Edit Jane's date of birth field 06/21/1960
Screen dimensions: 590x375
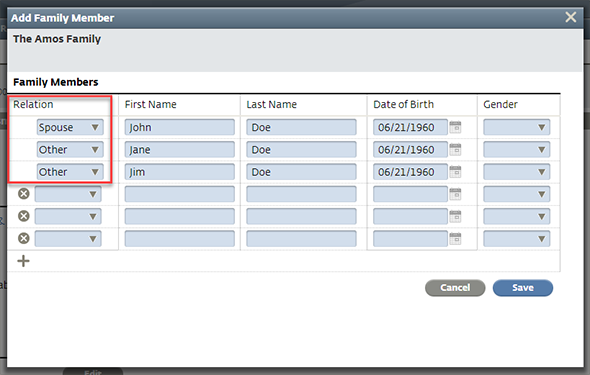[410, 149]
